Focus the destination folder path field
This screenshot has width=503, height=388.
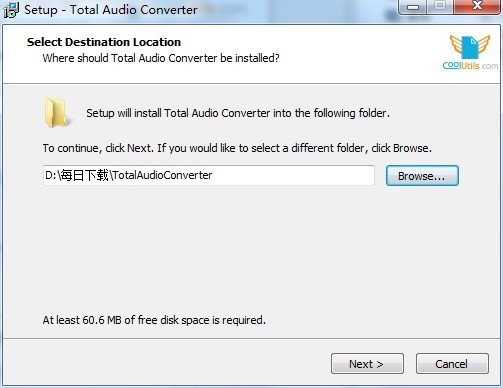coord(209,175)
